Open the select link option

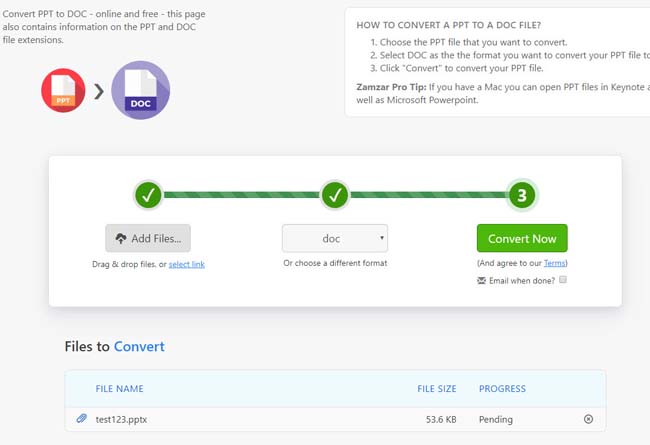pos(187,264)
